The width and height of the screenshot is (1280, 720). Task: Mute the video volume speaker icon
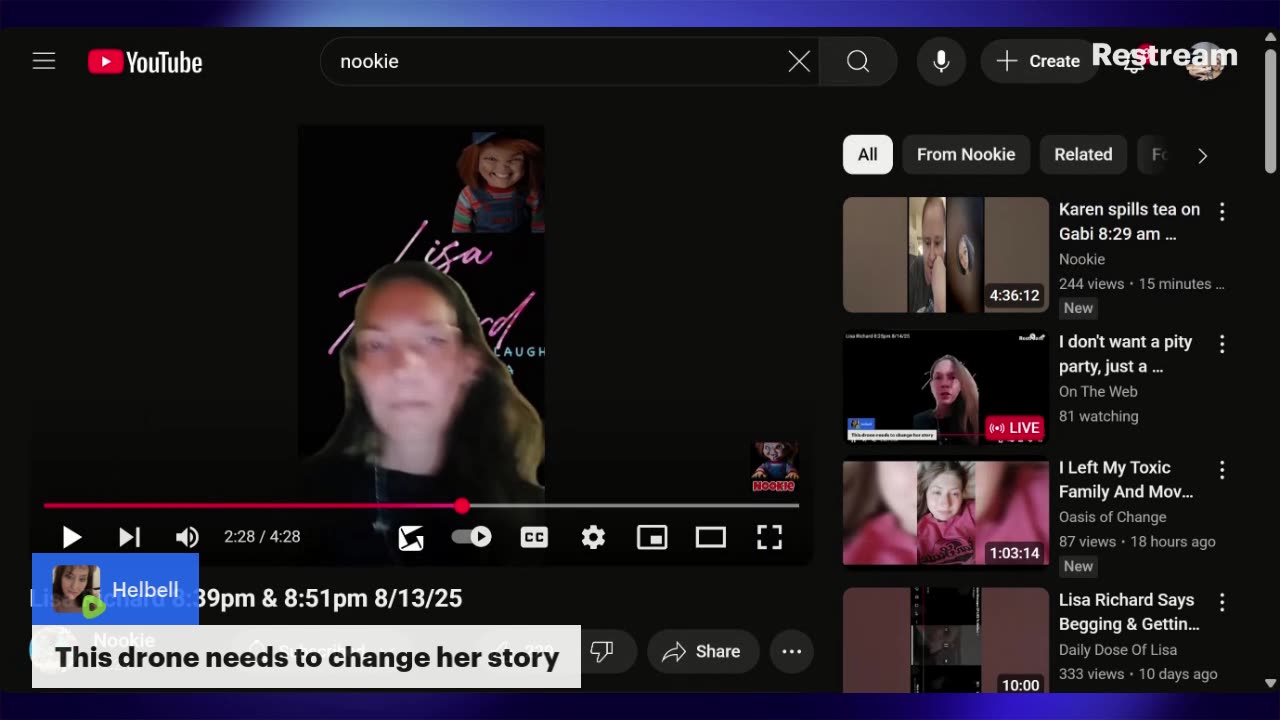point(187,537)
